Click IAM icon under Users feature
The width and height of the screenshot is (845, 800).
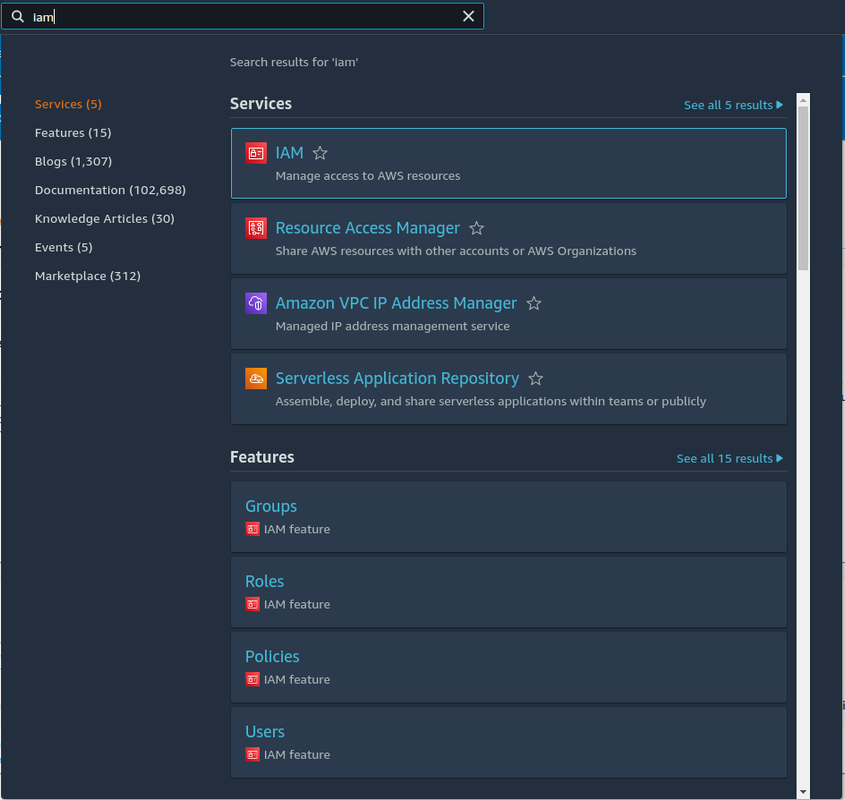tap(252, 755)
